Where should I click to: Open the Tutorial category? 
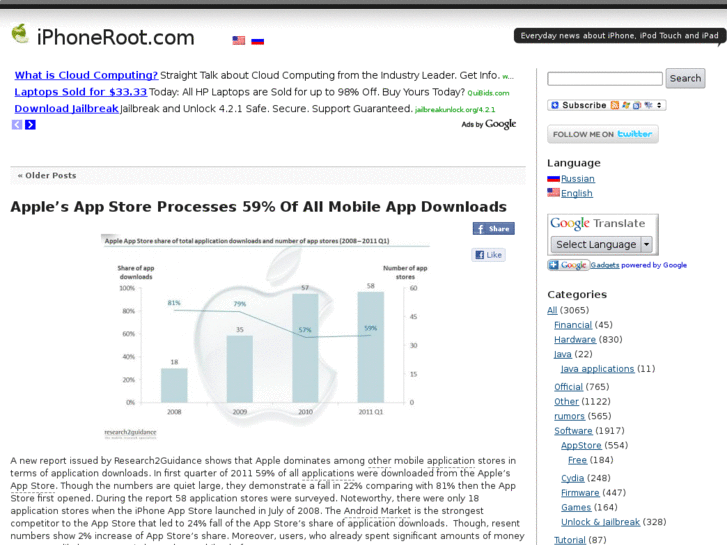(x=570, y=540)
